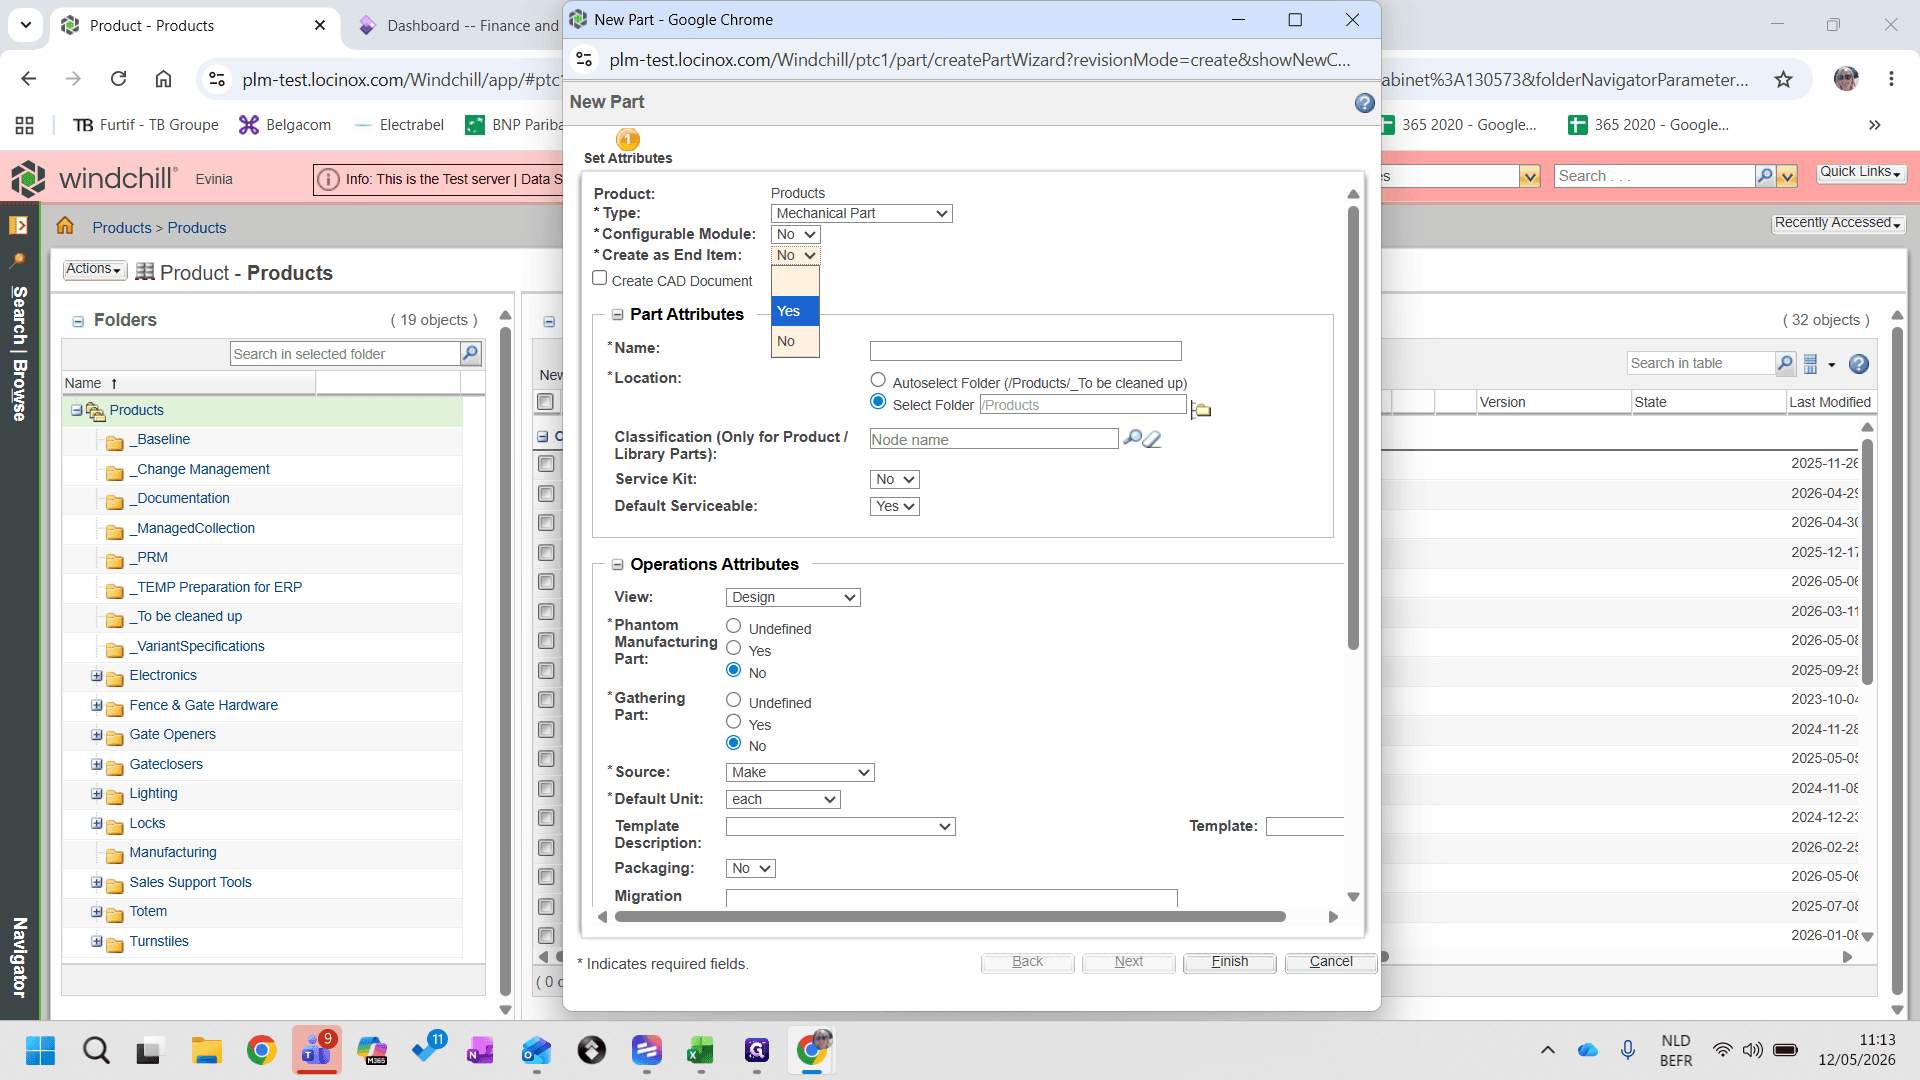The image size is (1920, 1080).
Task: Open the Configurable Module dropdown
Action: tap(795, 234)
